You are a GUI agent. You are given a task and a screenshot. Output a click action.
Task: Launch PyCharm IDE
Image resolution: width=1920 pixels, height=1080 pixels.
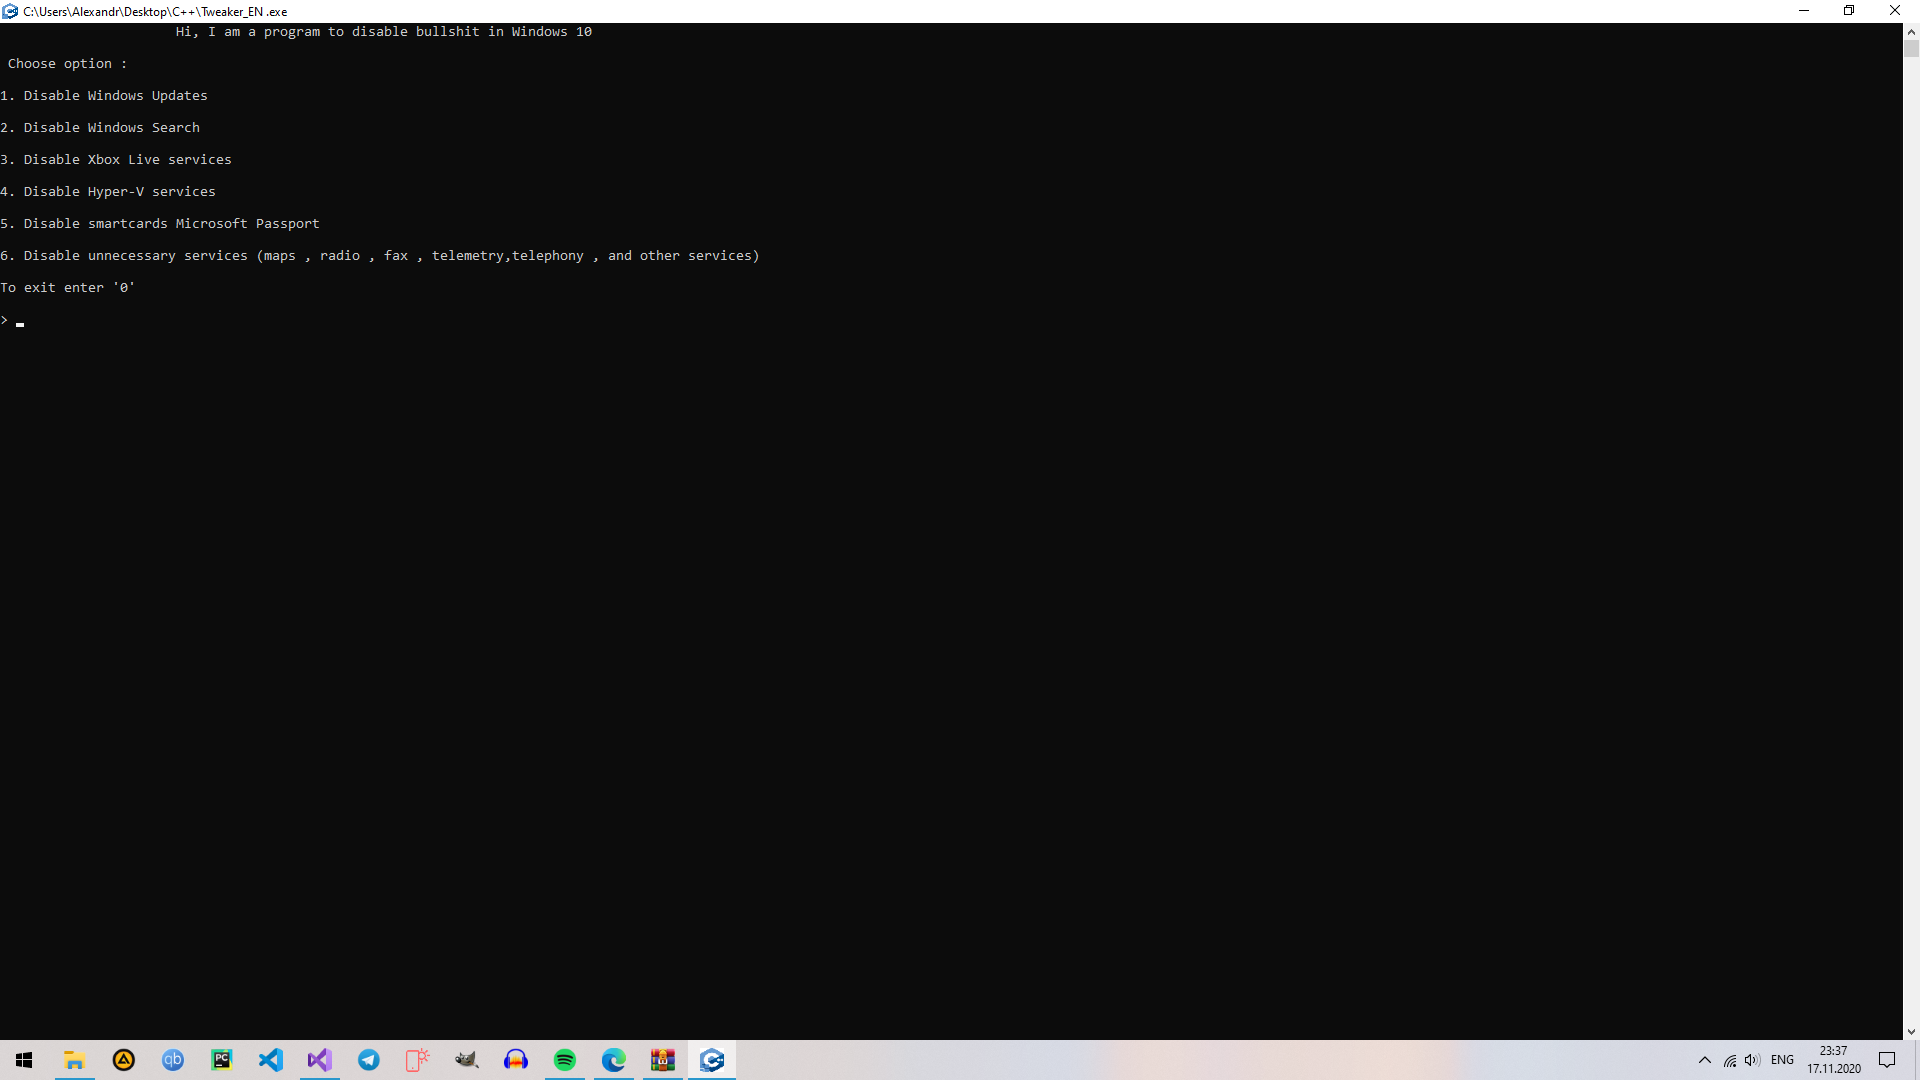pyautogui.click(x=221, y=1060)
